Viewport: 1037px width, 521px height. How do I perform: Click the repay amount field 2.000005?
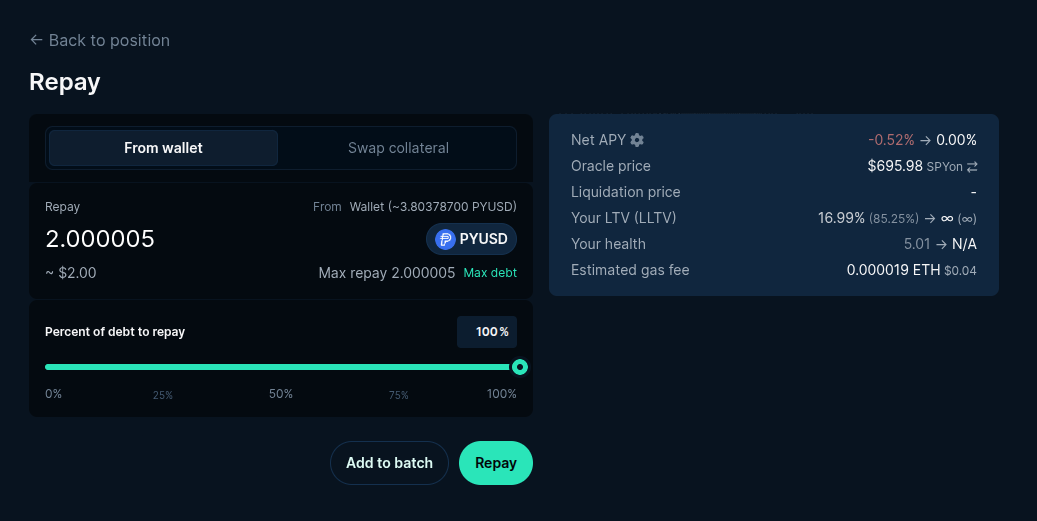(x=100, y=239)
